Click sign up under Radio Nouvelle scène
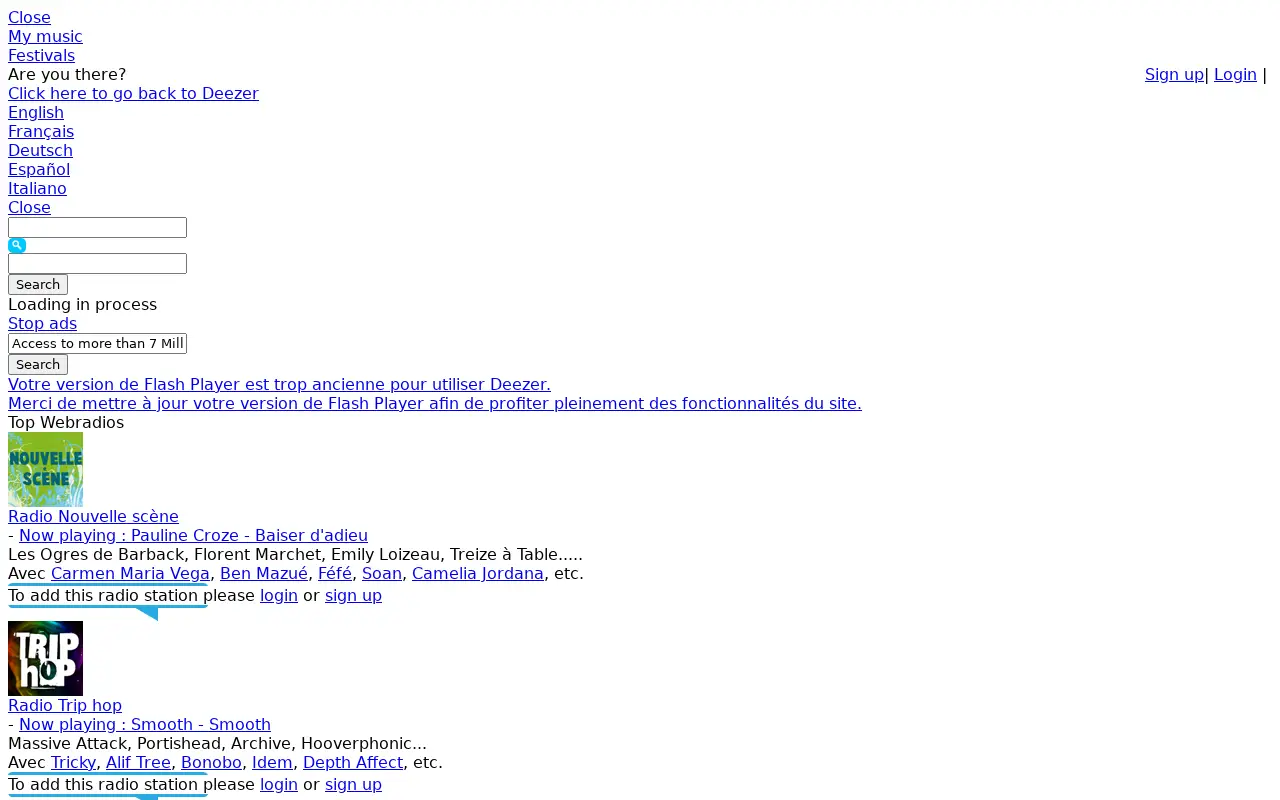This screenshot has height=800, width=1280. 353,595
